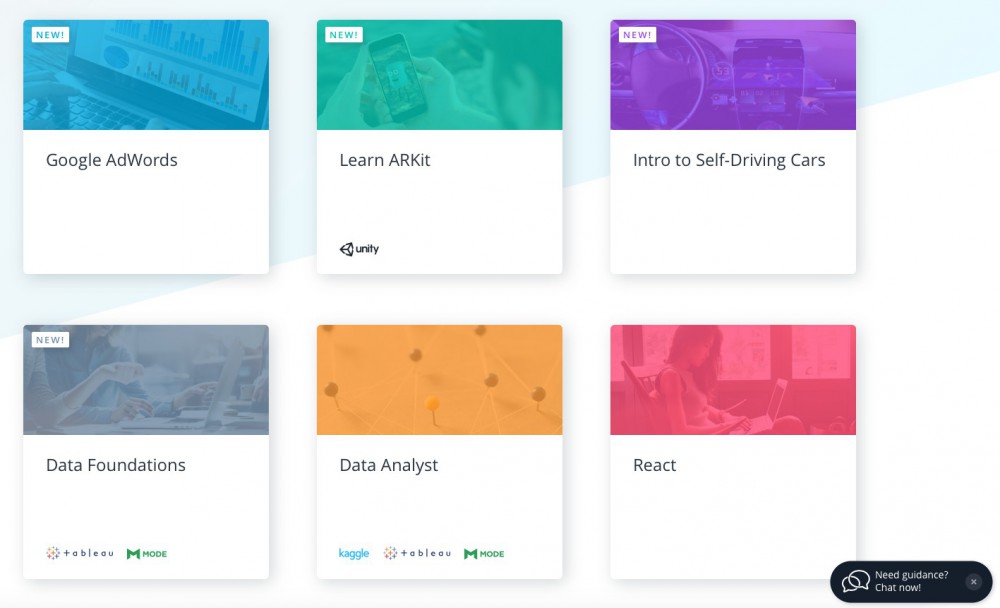The image size is (1000, 608).
Task: Select the Intro to Self-Driving Cars title
Action: pos(729,160)
